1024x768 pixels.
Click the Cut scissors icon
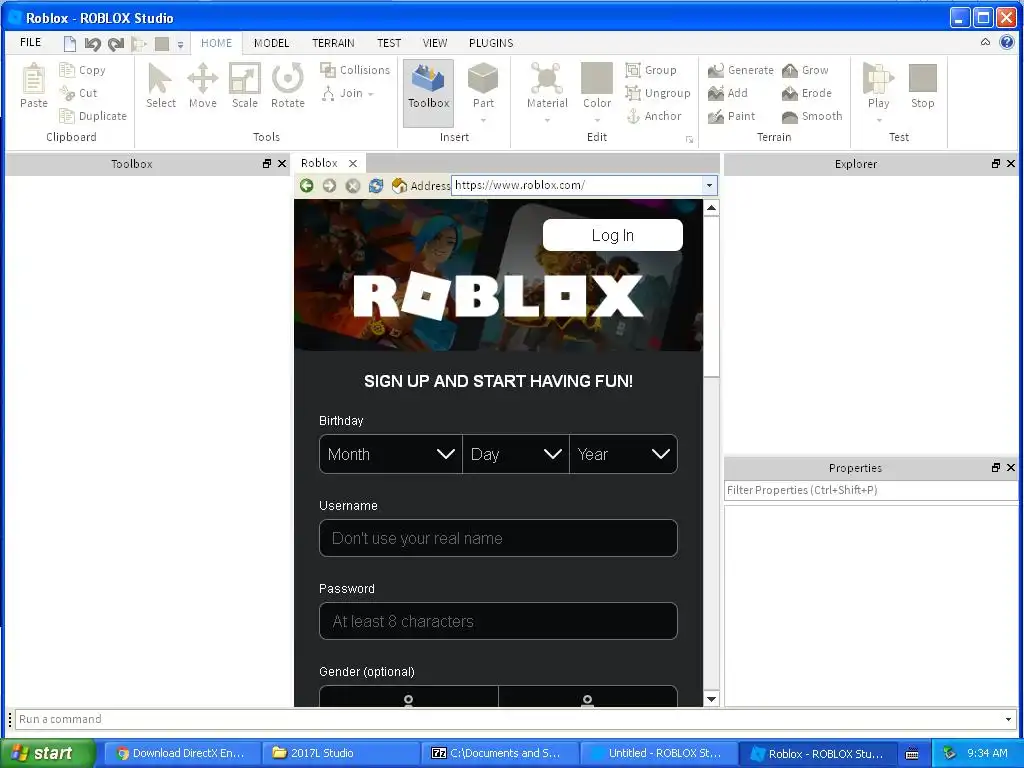(x=67, y=93)
